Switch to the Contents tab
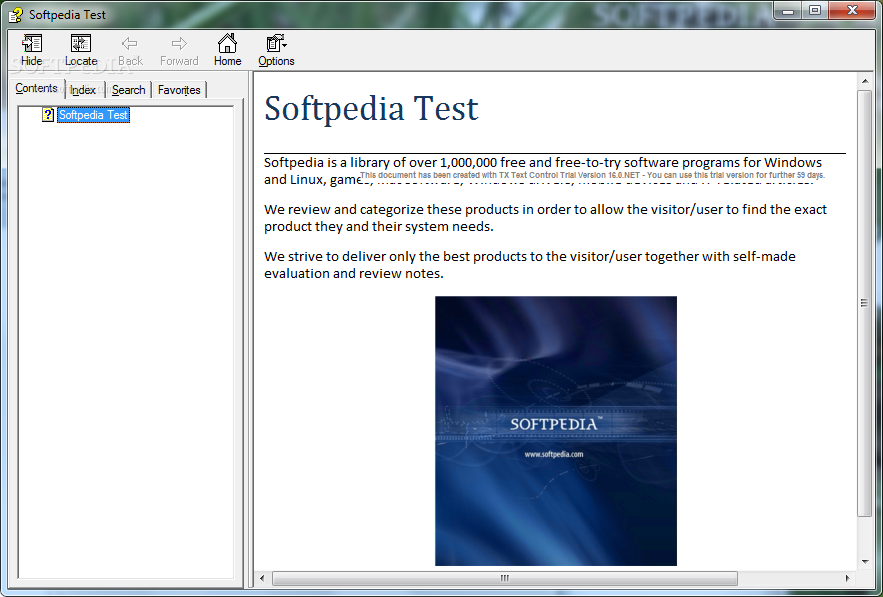883x597 pixels. coord(37,88)
